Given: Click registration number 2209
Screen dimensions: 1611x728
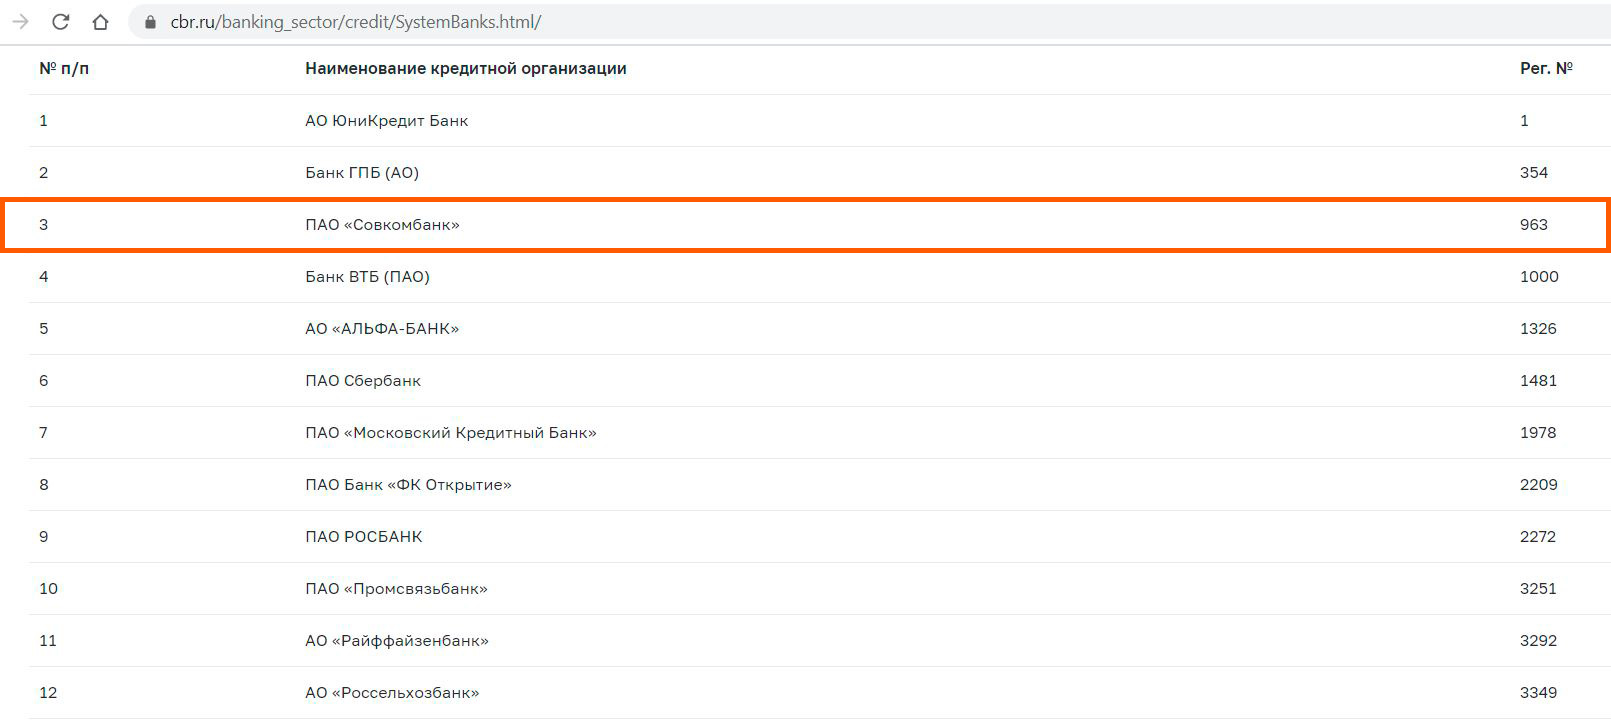Looking at the screenshot, I should [x=1539, y=485].
